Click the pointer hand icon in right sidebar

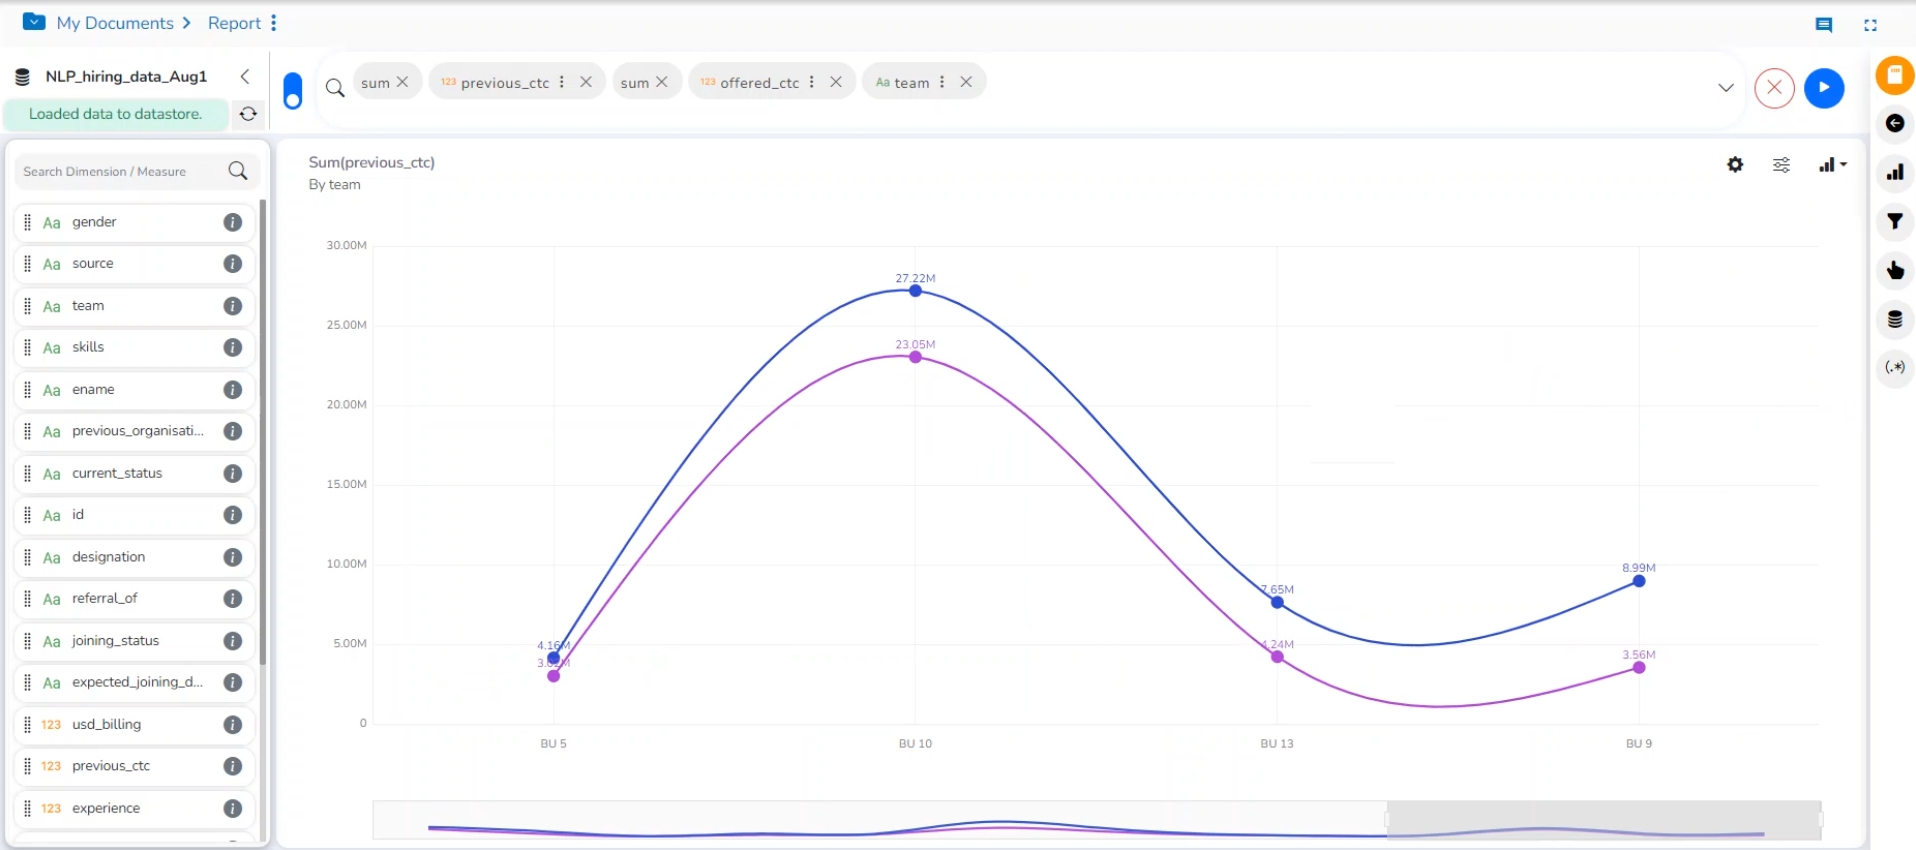click(x=1895, y=270)
